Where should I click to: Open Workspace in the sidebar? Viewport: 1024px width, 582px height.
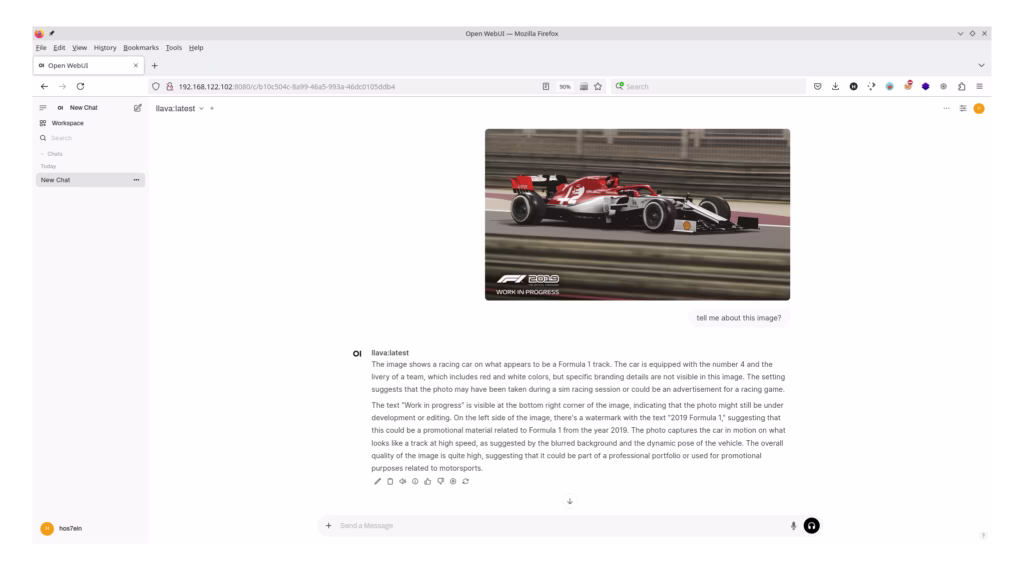tap(67, 123)
